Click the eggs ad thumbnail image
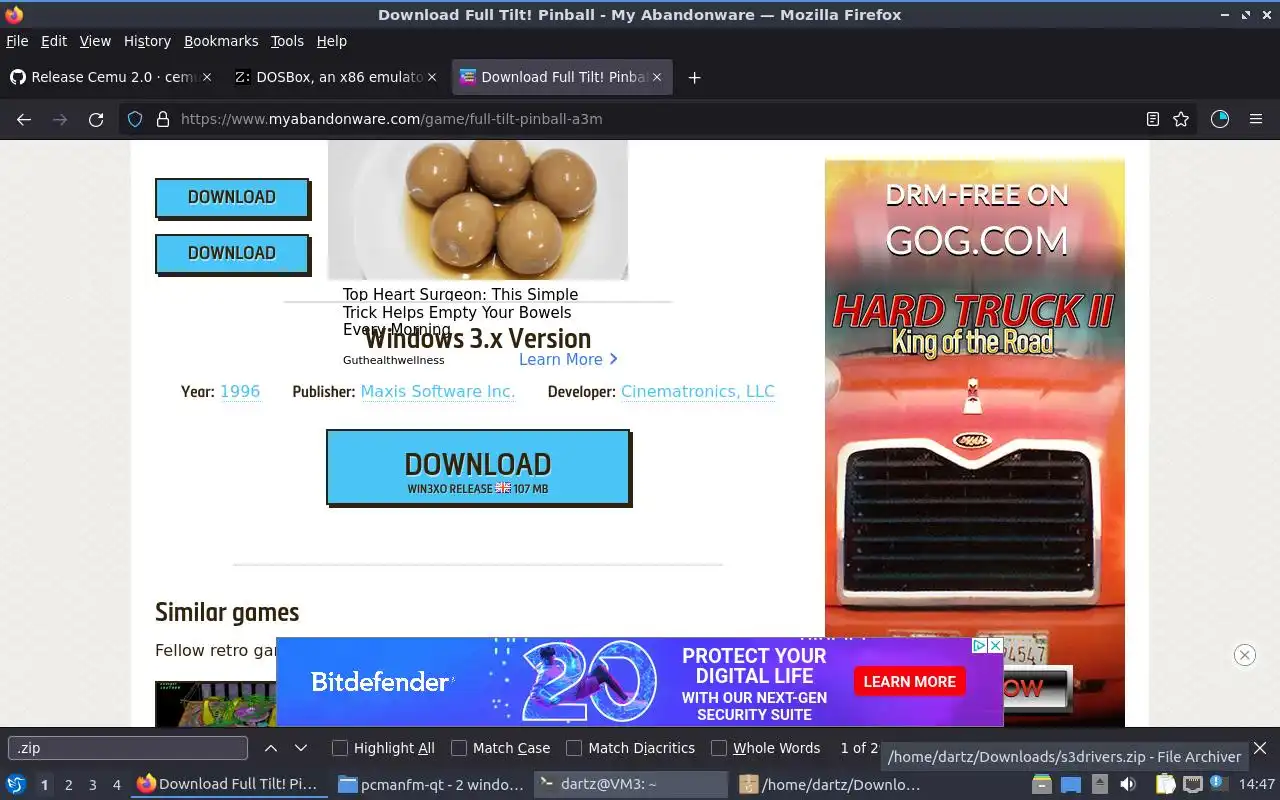Viewport: 1280px width, 800px height. point(478,209)
